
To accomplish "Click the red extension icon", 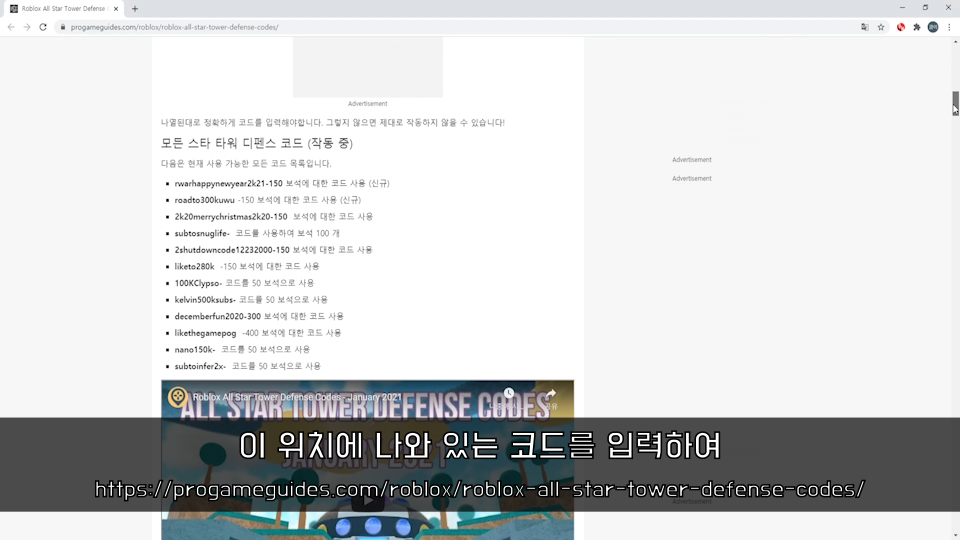I will (901, 27).
